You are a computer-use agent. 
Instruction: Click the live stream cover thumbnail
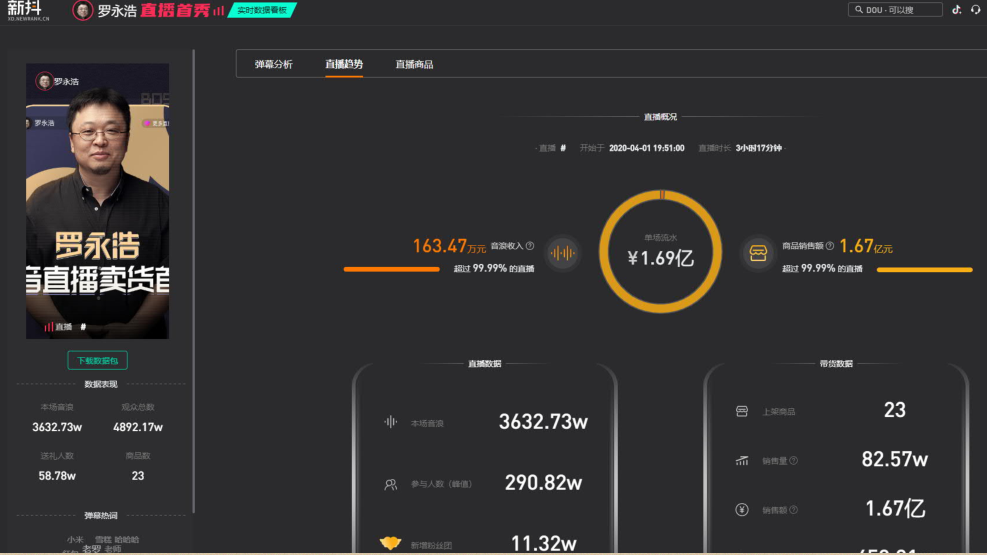98,201
